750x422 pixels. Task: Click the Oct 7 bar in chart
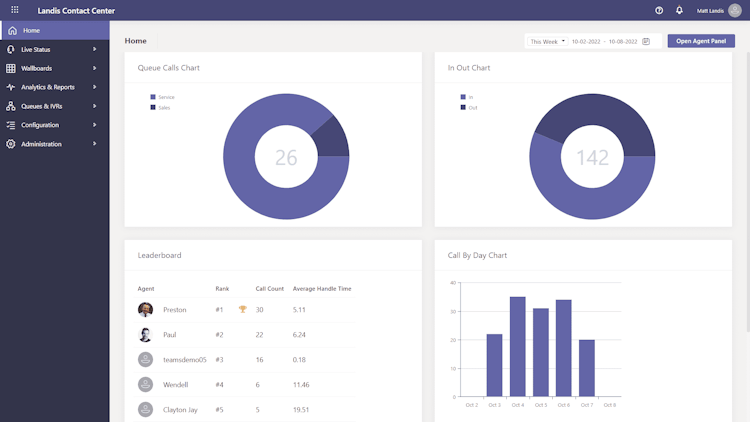pyautogui.click(x=587, y=368)
